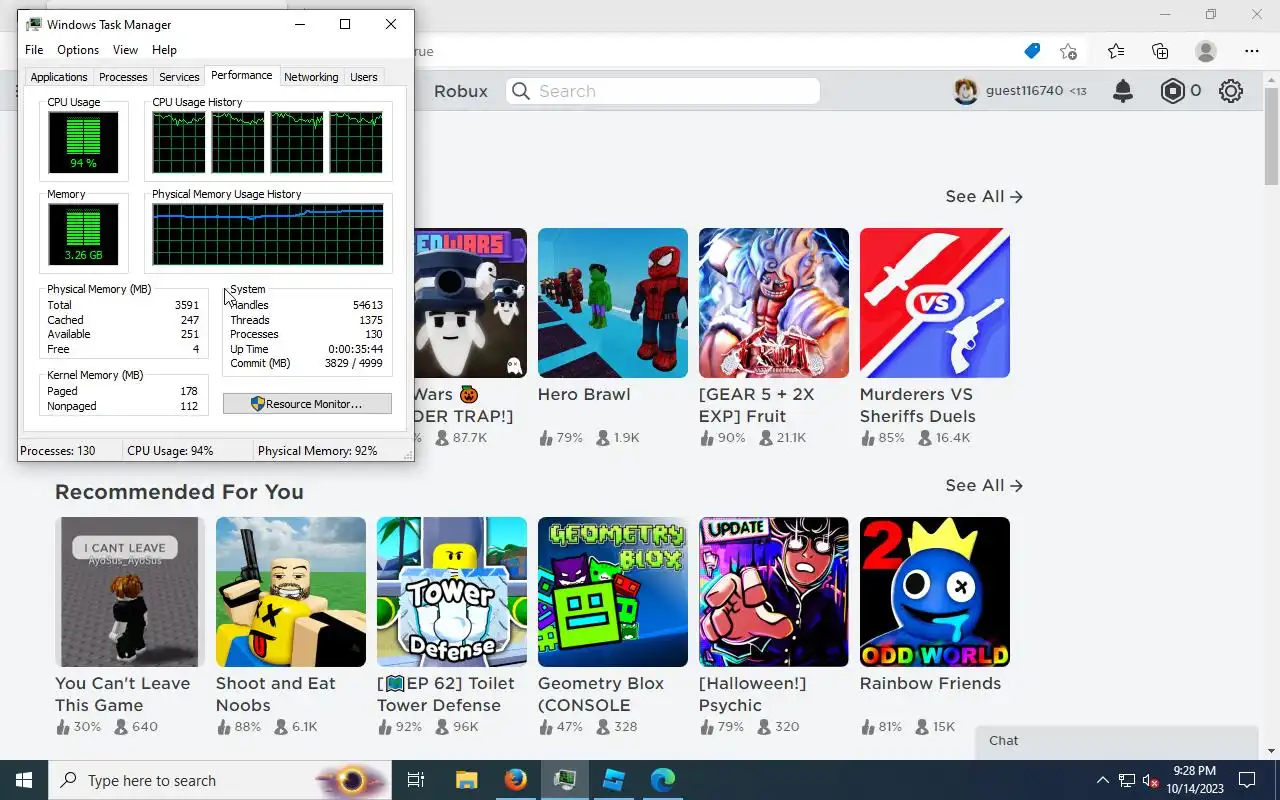Click See All for Recommended For You
The image size is (1280, 800).
(984, 486)
